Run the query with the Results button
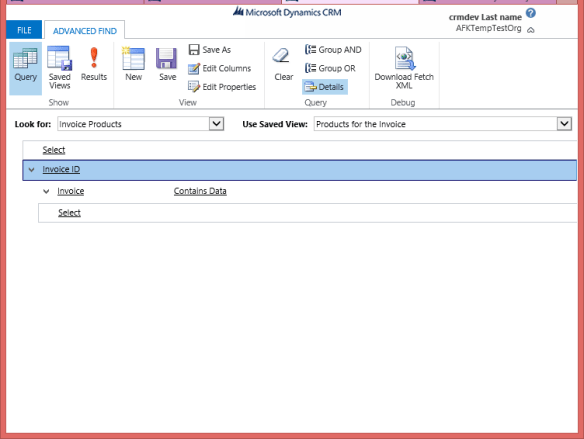Image resolution: width=584 pixels, height=439 pixels. (x=94, y=64)
